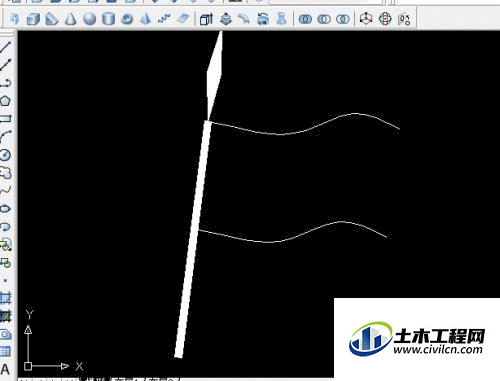Pick the Revision Cloud tool

click(6, 173)
